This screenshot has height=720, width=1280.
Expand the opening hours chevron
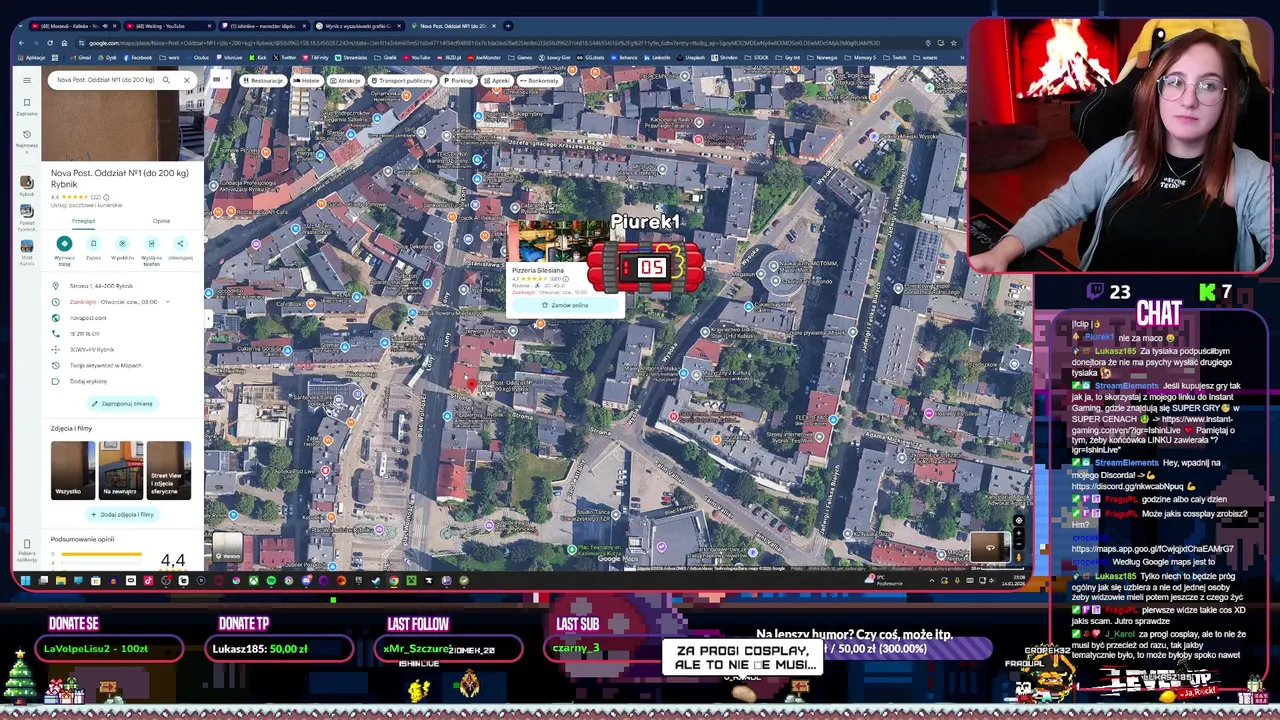[167, 302]
